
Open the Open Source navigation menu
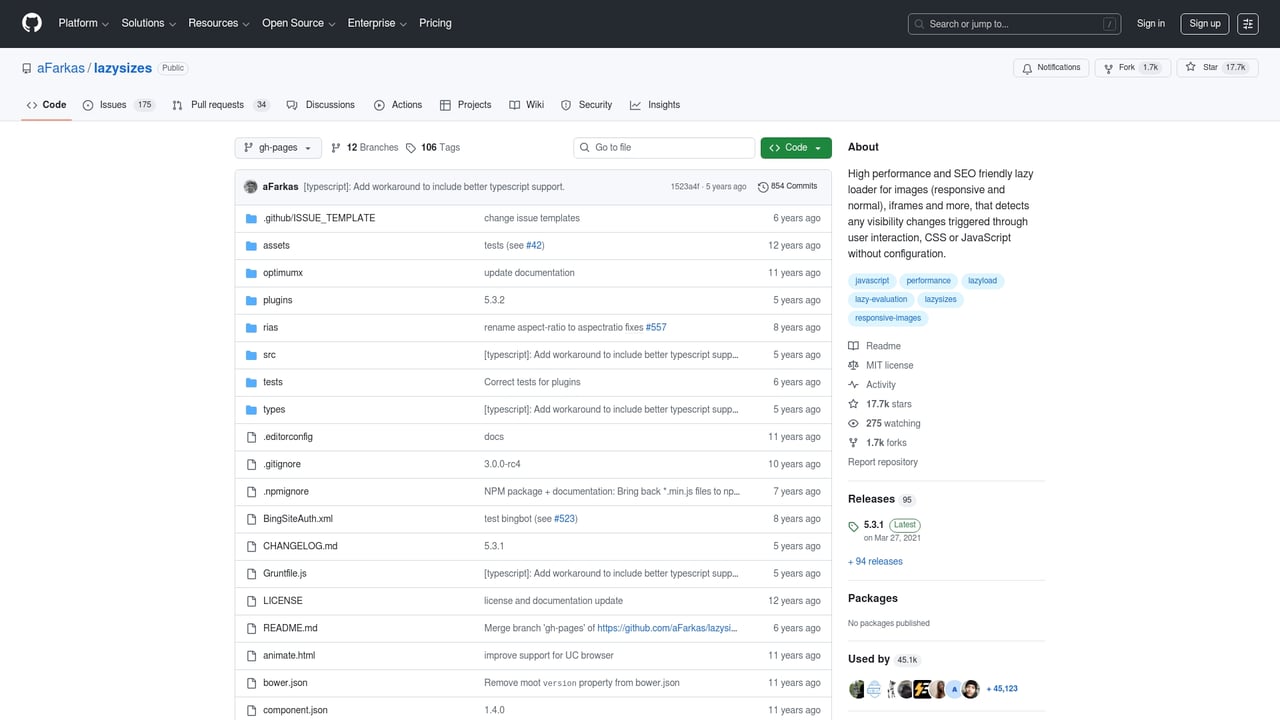click(298, 23)
